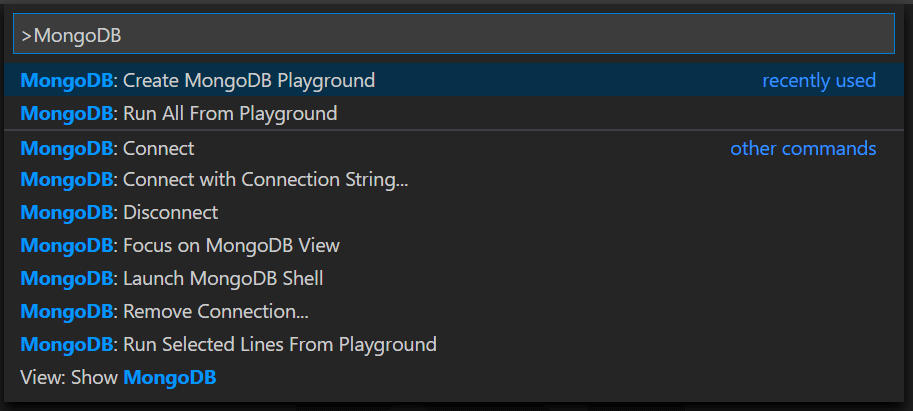Pick Run Selected Lines From Playground
This screenshot has width=913, height=411.
click(x=279, y=344)
